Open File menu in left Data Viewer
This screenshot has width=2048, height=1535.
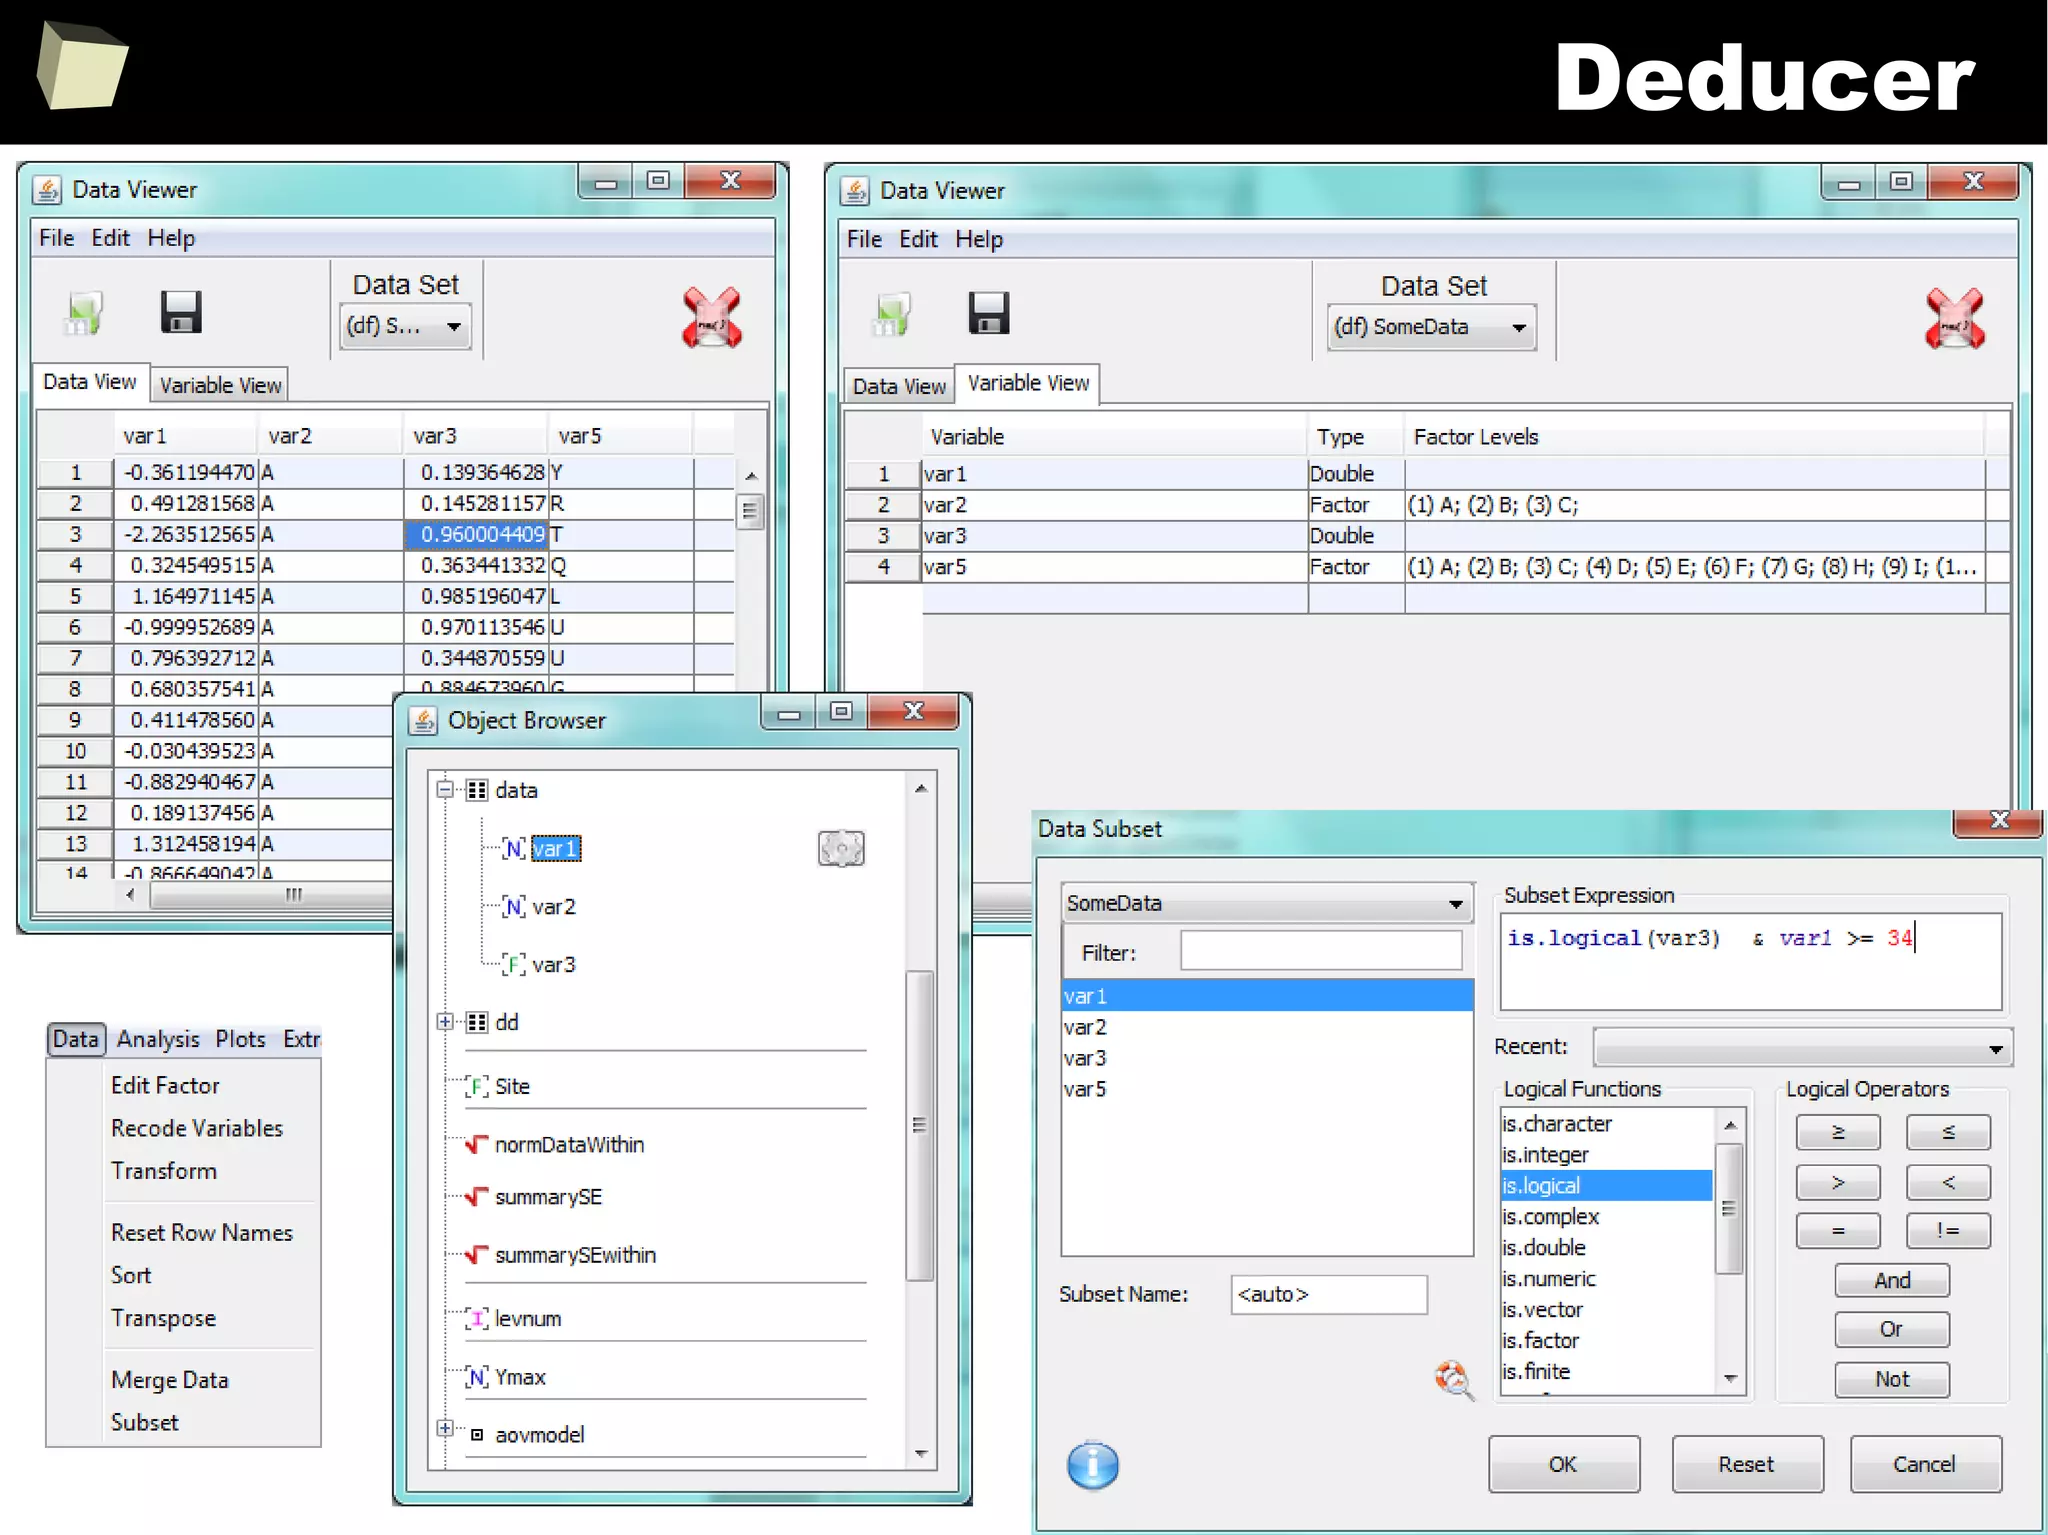56,238
